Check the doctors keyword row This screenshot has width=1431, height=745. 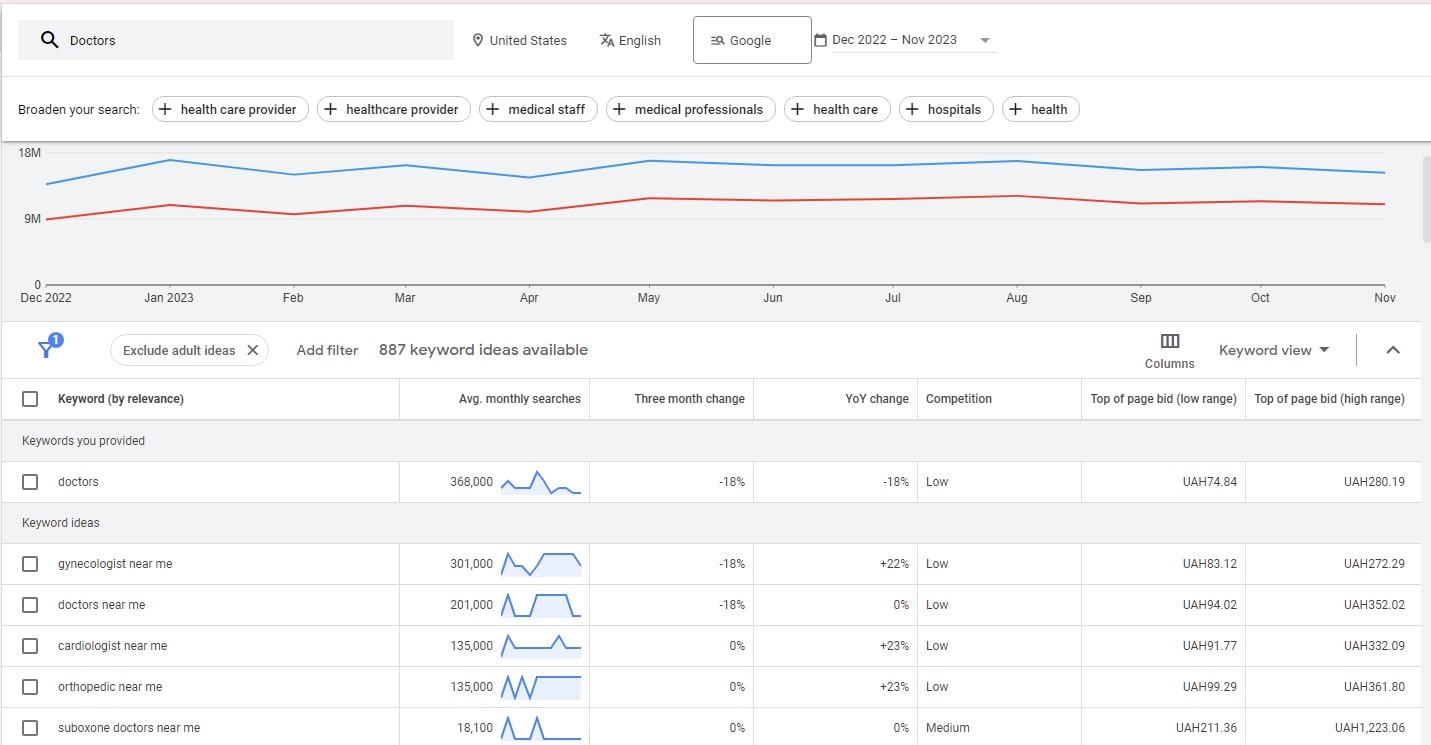[30, 482]
